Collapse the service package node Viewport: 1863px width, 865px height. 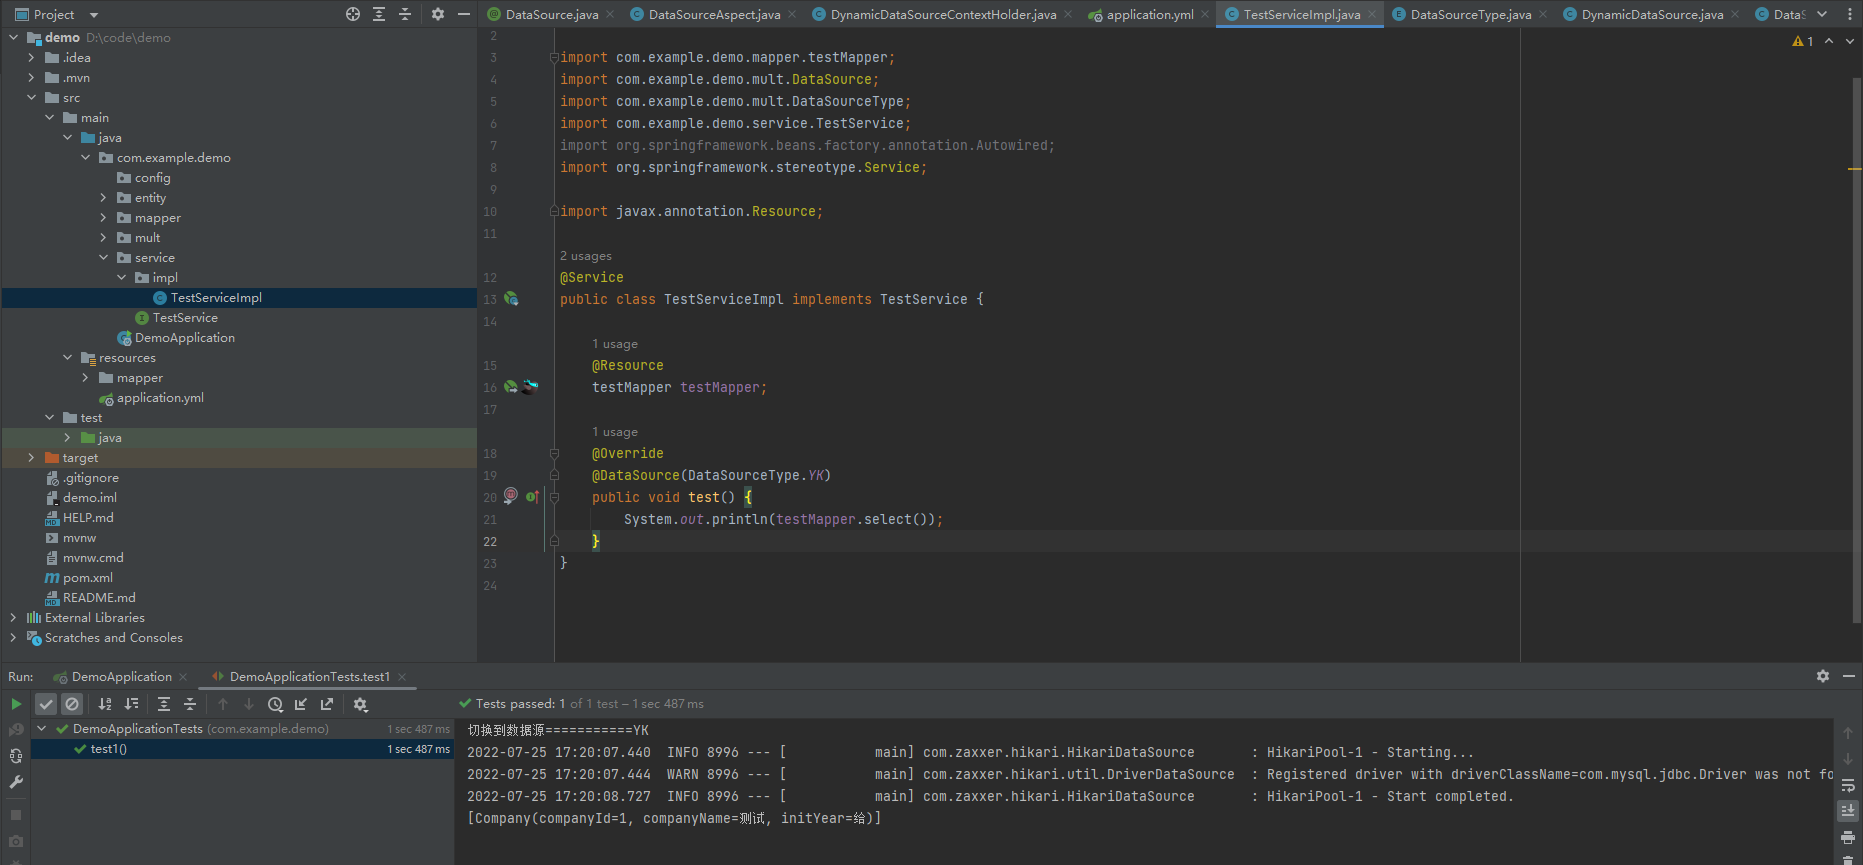click(103, 258)
